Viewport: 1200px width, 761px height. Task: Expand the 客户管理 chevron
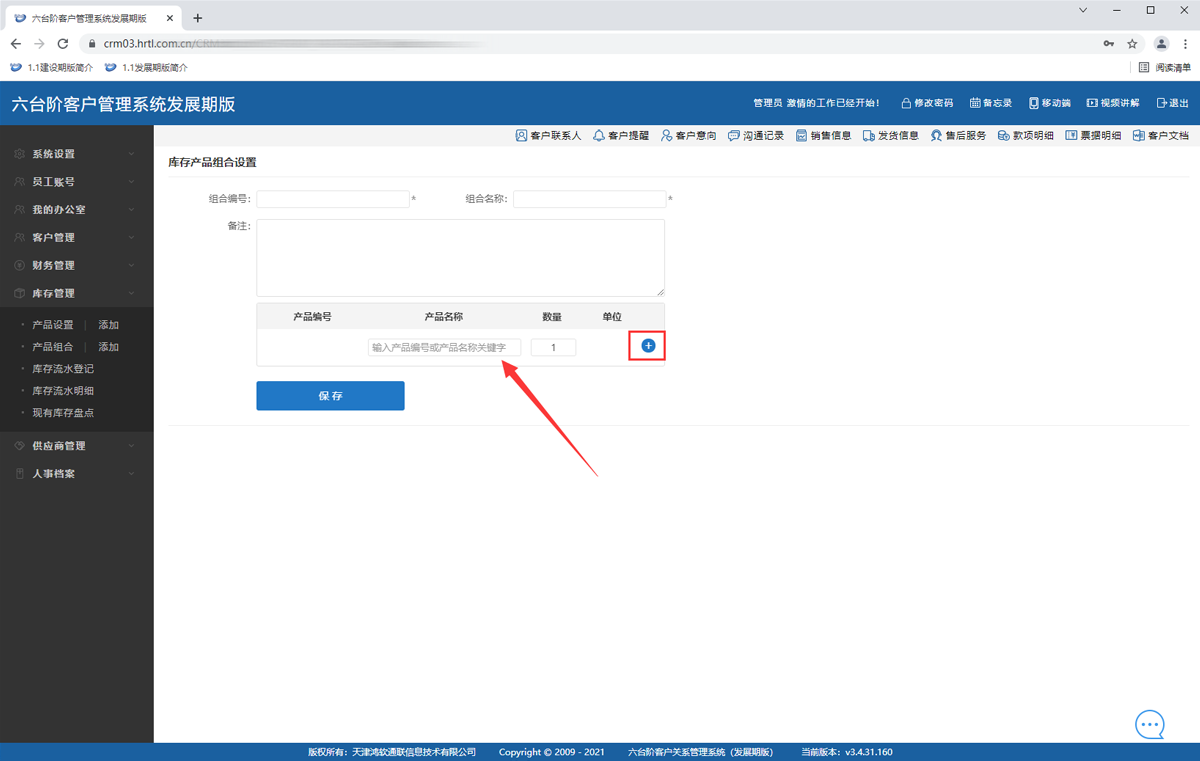click(x=132, y=238)
